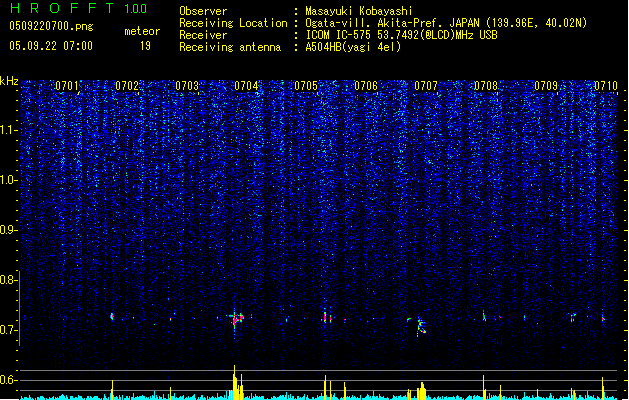Click the HROFFT 1.0.0 title text
Viewport: 629px width, 400px height.
(x=79, y=8)
